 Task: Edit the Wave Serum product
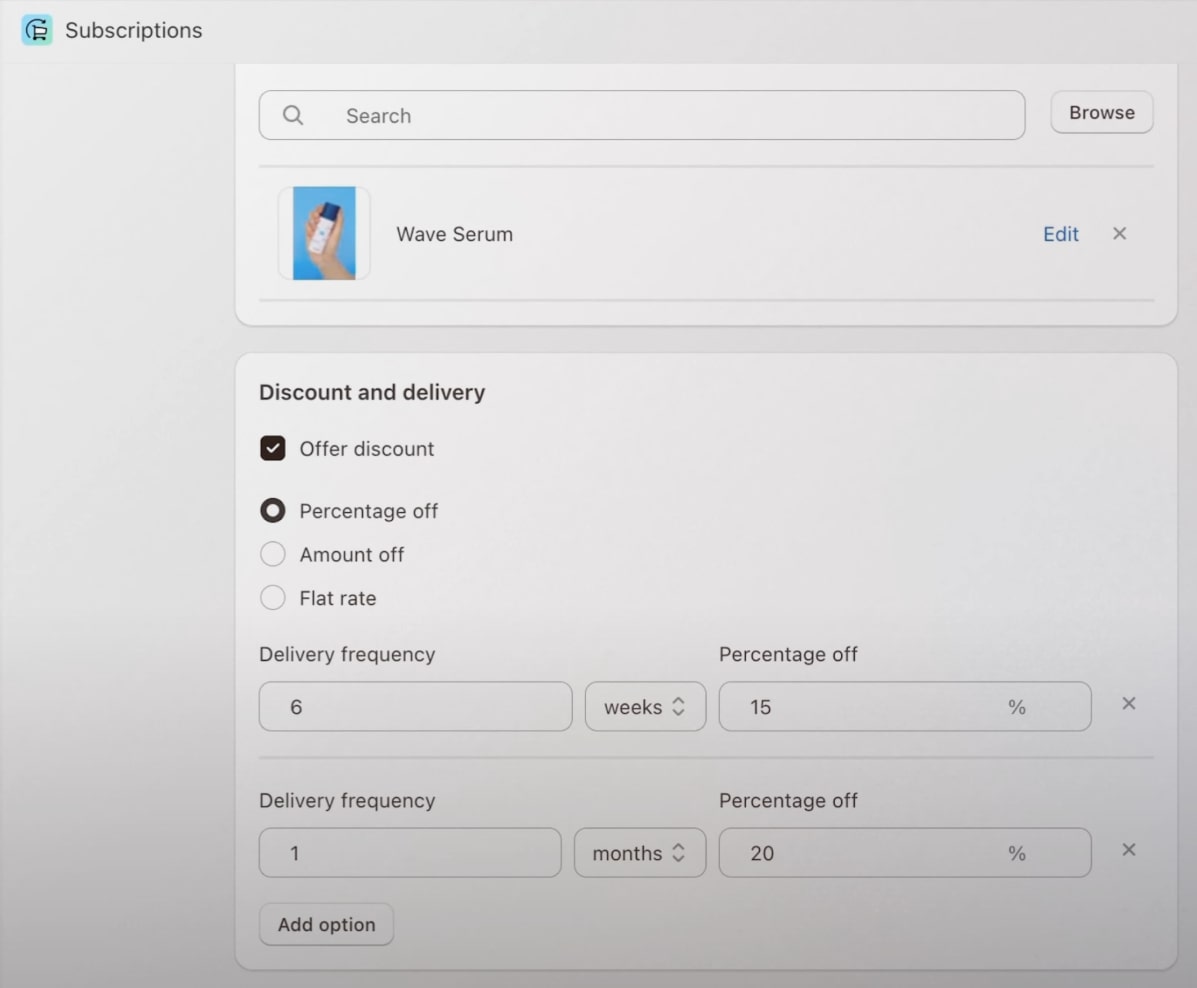coord(1060,233)
